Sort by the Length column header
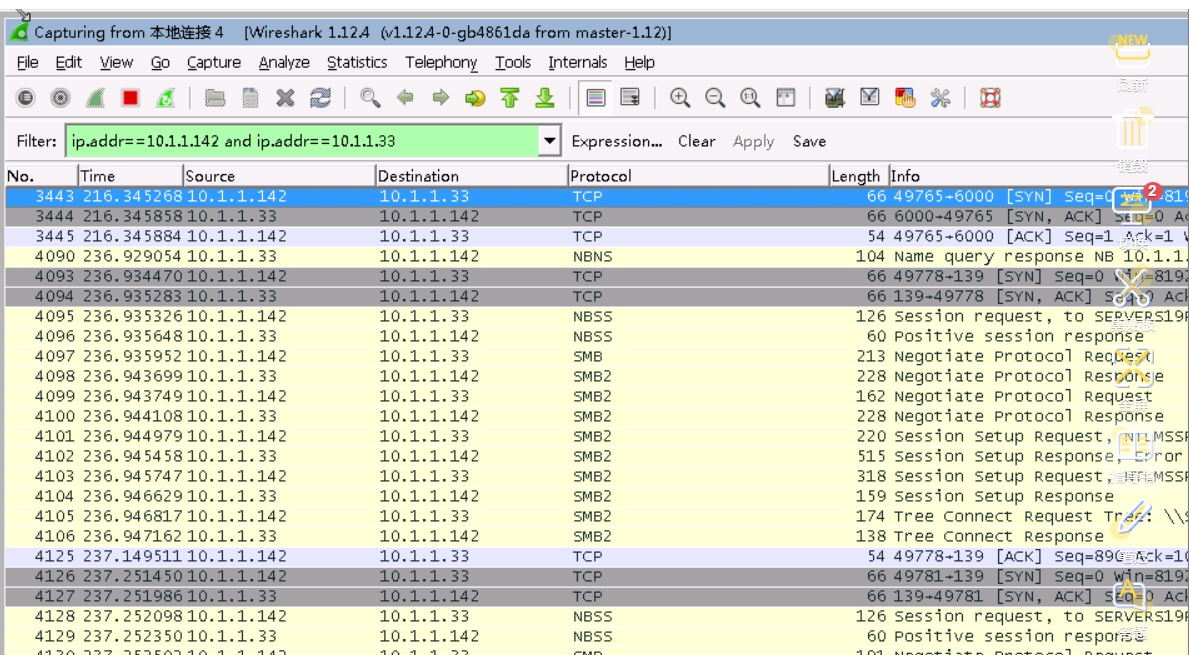 858,176
